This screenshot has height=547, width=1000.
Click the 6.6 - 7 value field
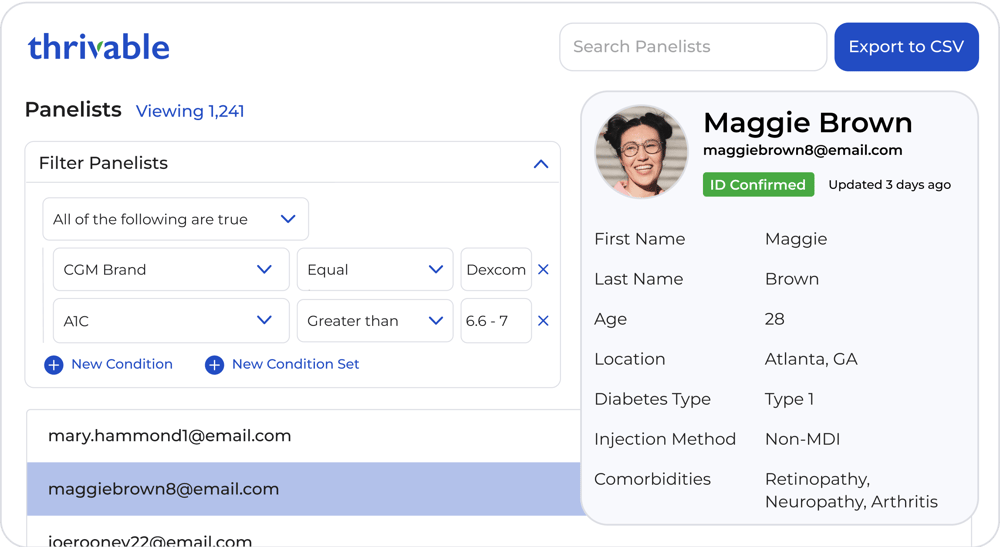click(x=496, y=321)
